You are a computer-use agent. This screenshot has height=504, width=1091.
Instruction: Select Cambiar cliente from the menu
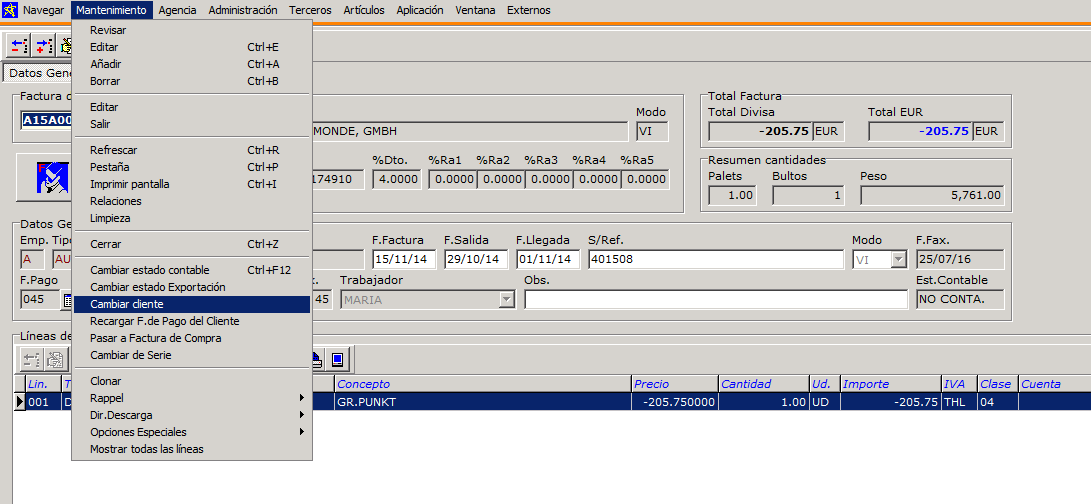[x=127, y=304]
